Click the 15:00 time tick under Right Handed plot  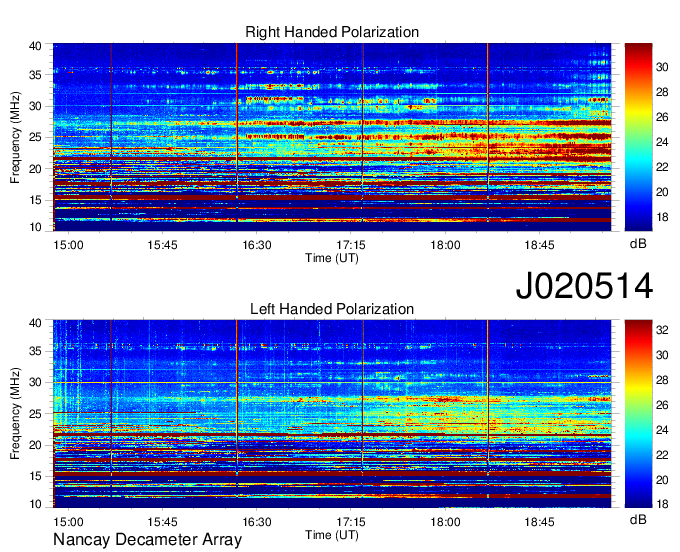point(68,245)
